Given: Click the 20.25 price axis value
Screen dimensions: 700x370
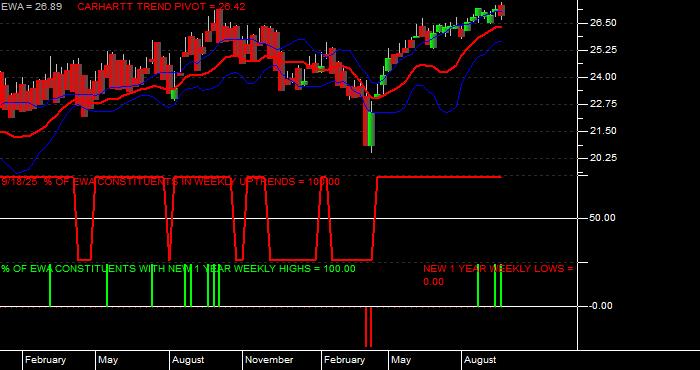Looking at the screenshot, I should [603, 158].
